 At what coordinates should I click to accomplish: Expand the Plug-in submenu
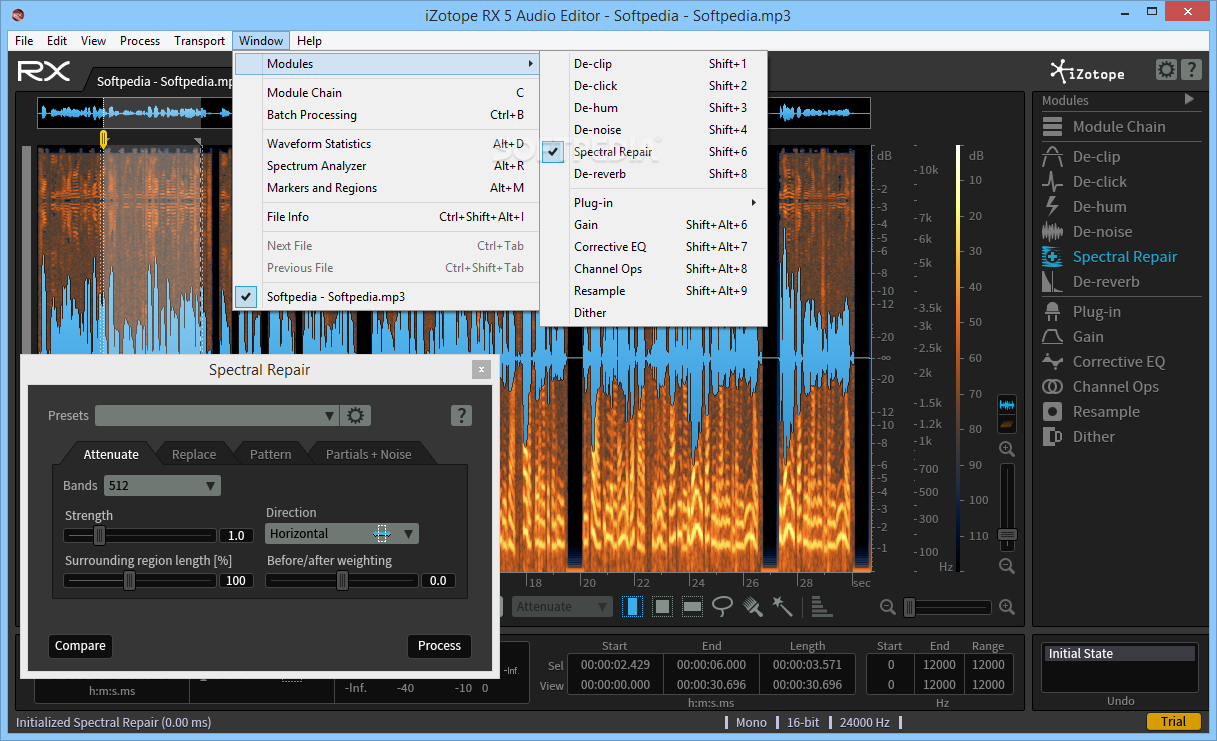[653, 203]
